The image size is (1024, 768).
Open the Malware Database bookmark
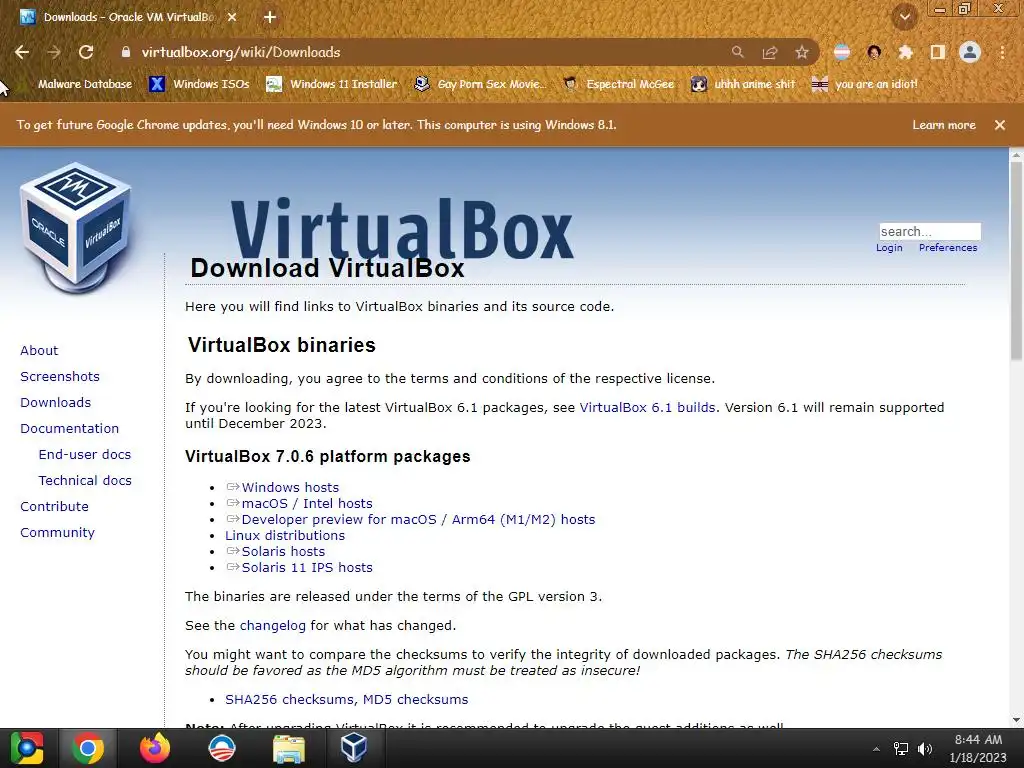tap(84, 84)
